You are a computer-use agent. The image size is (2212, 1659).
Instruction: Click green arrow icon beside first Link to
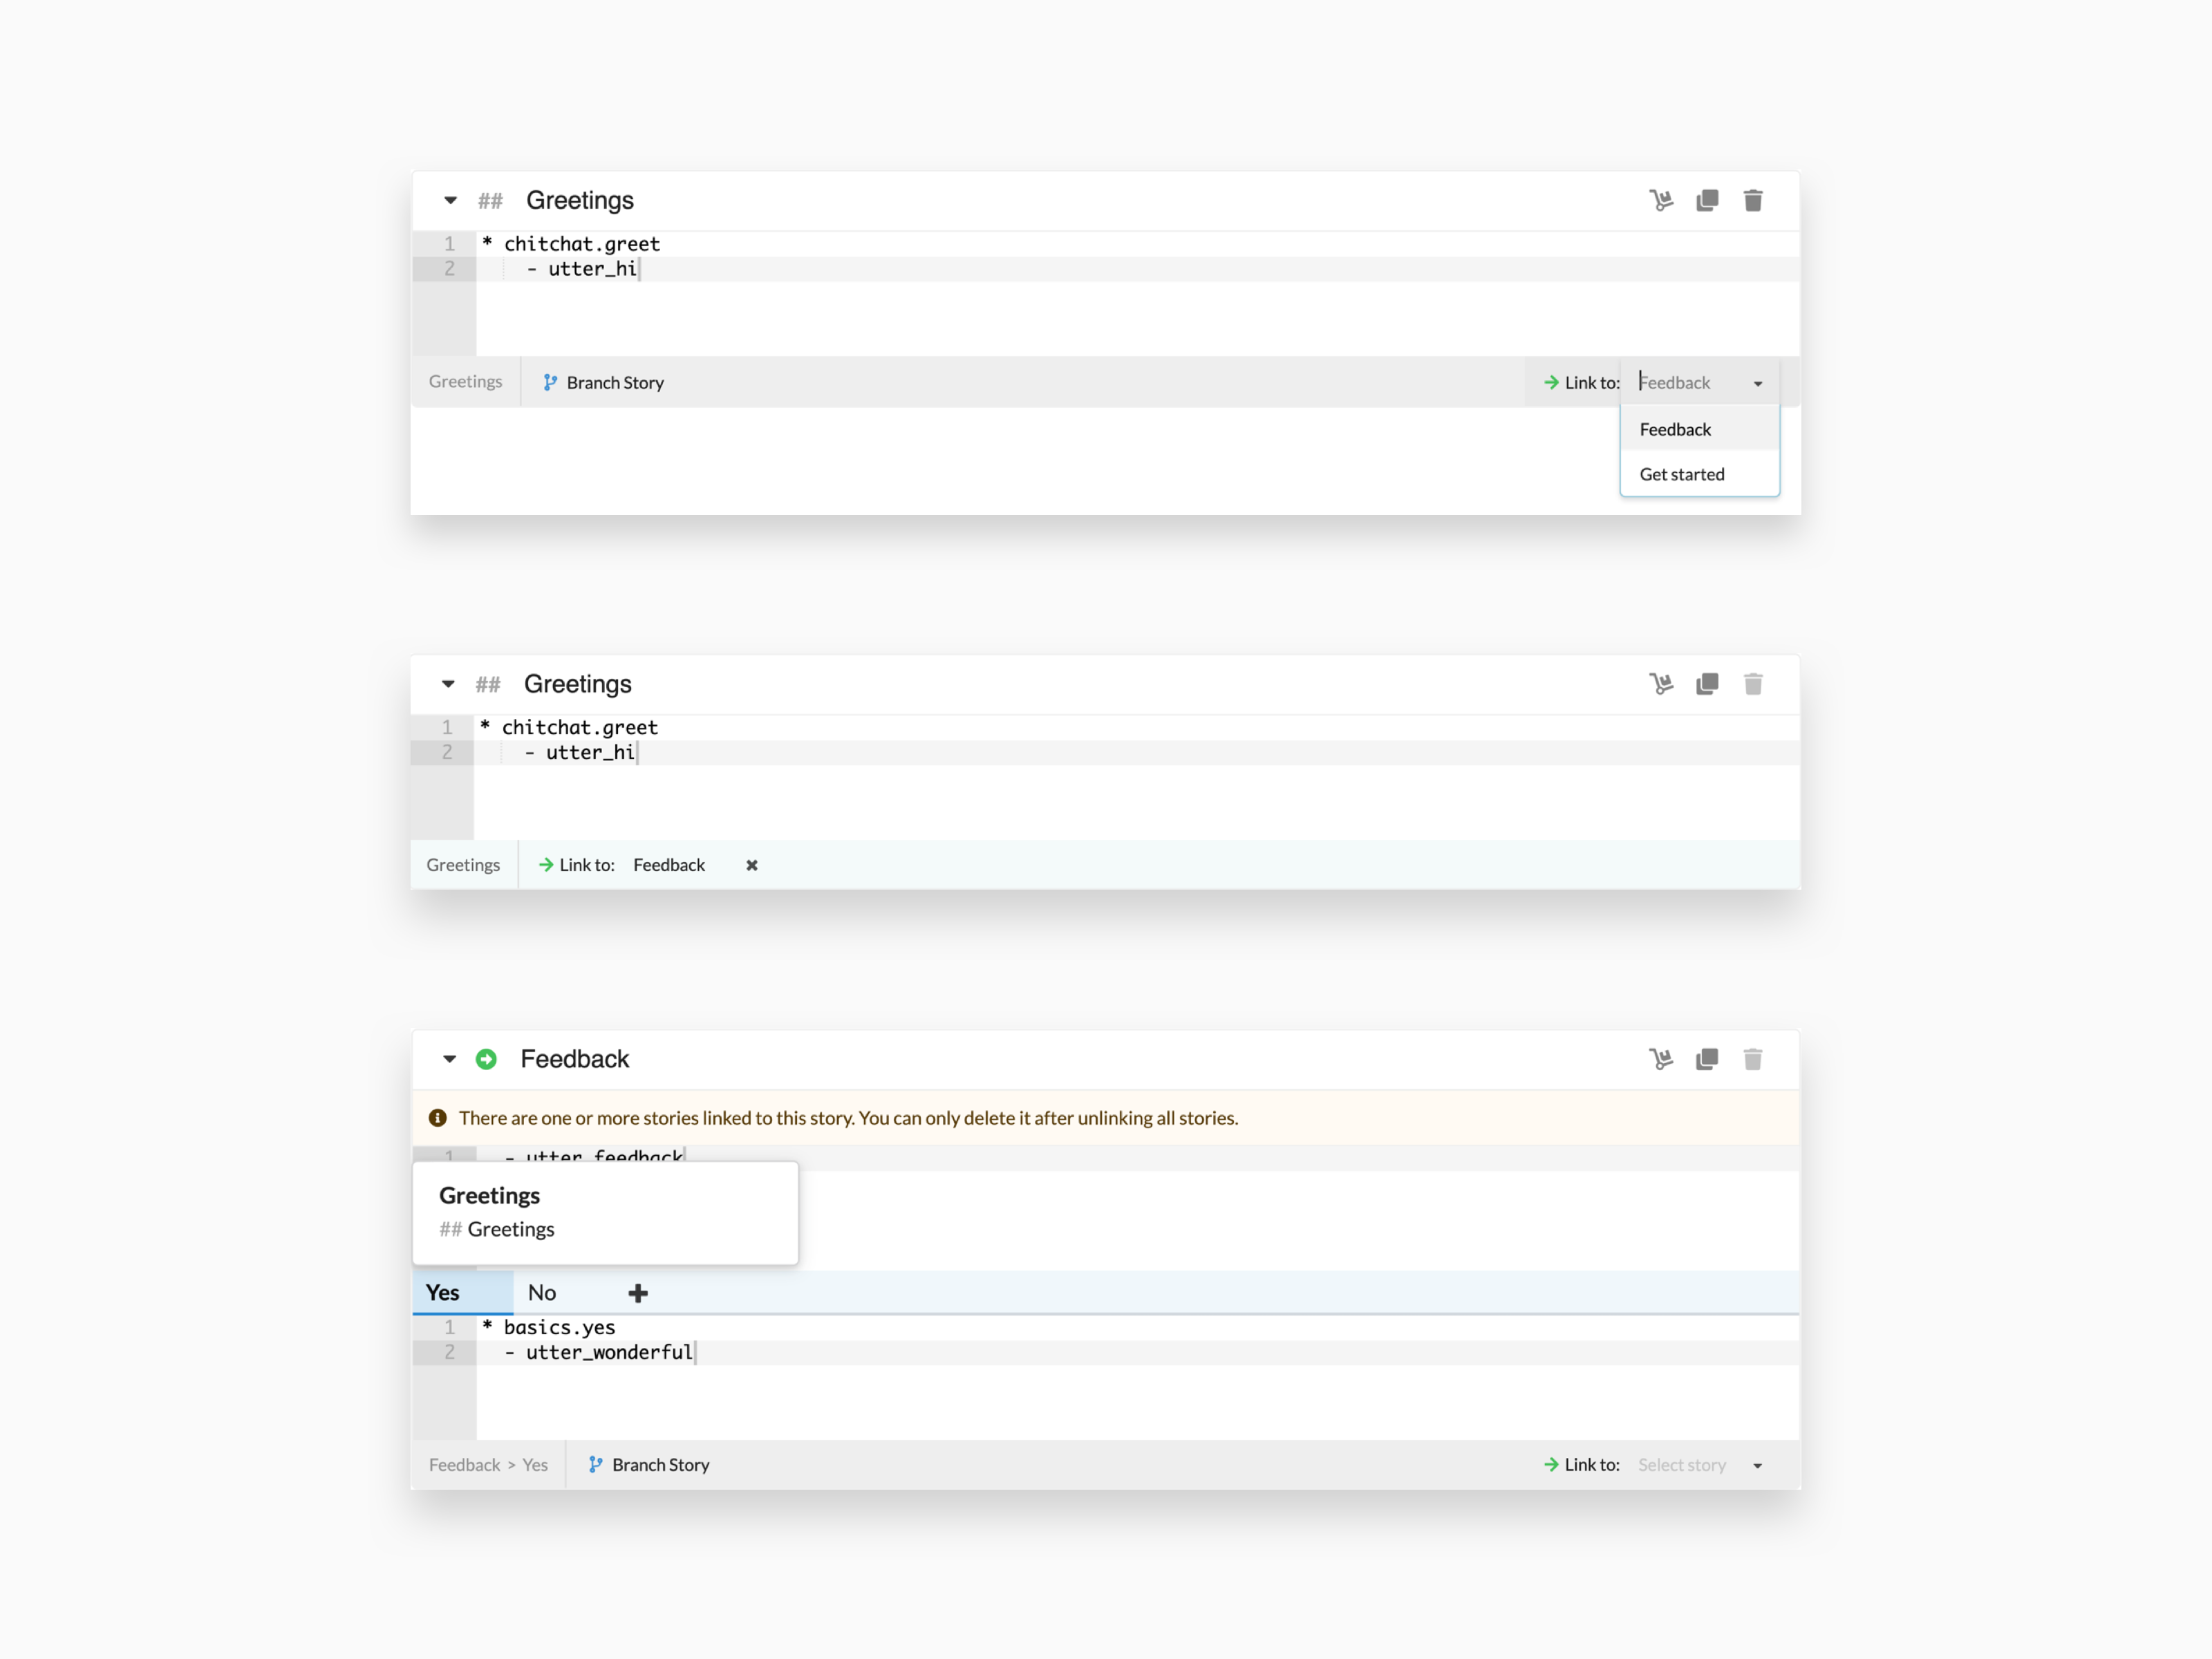coord(1551,383)
